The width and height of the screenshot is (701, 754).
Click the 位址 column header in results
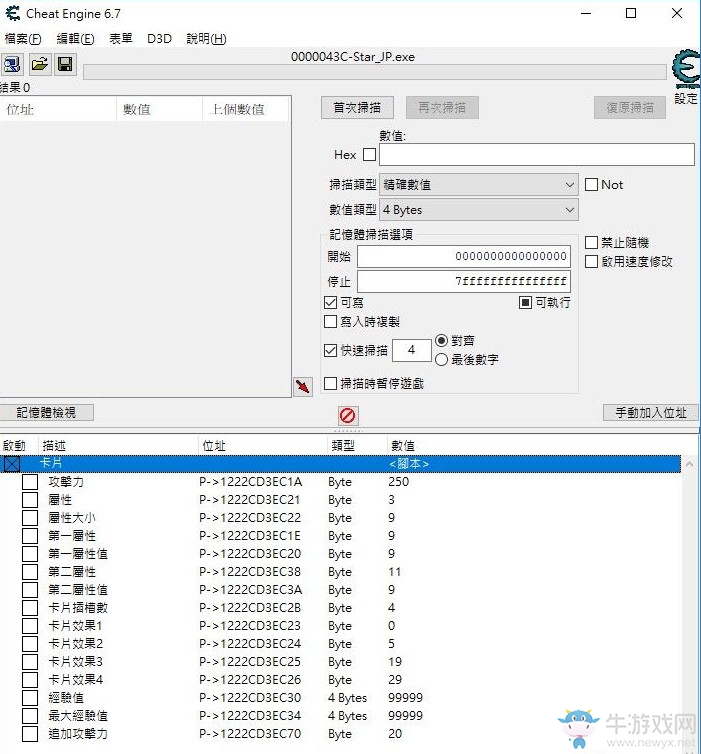click(x=58, y=109)
